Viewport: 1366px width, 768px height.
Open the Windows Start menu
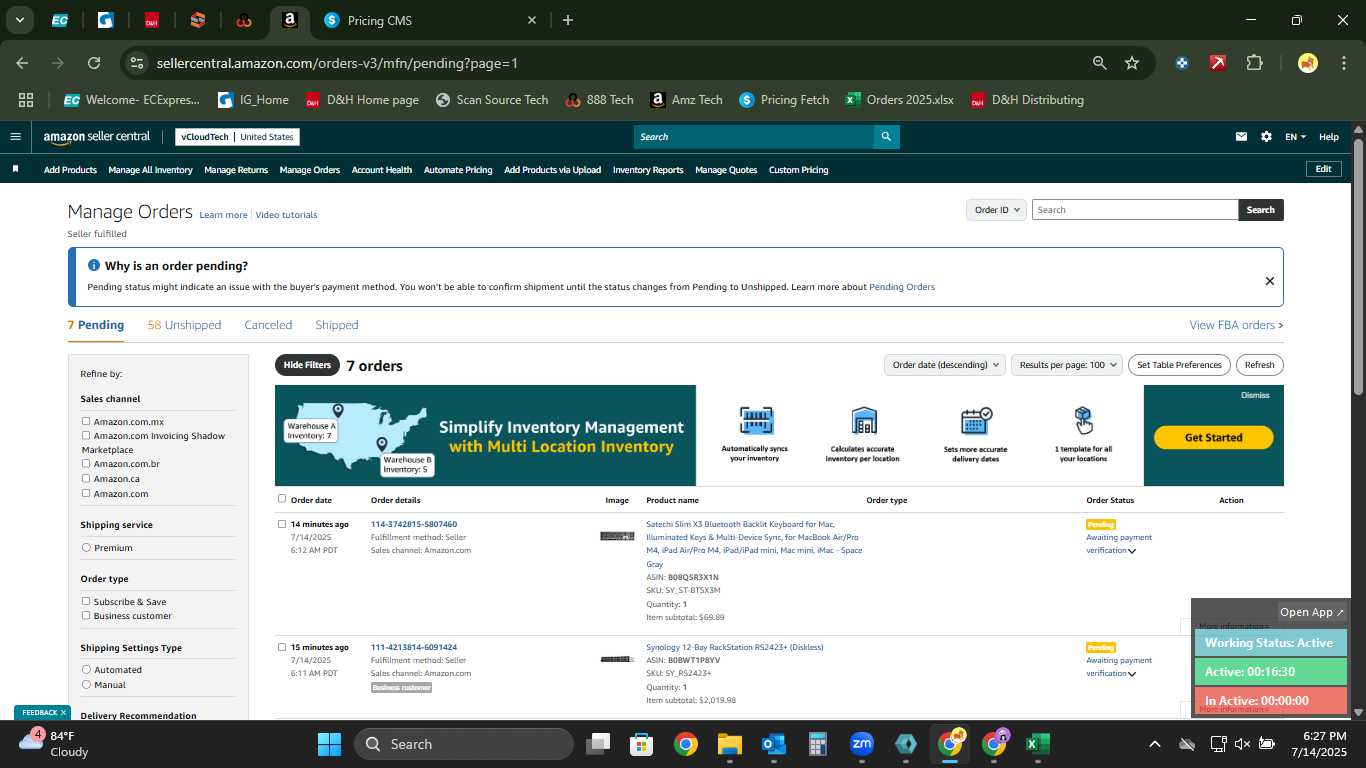(x=329, y=744)
